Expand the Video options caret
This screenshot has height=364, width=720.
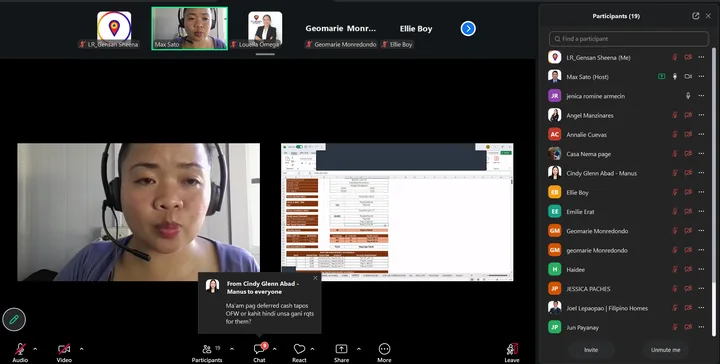pos(81,349)
